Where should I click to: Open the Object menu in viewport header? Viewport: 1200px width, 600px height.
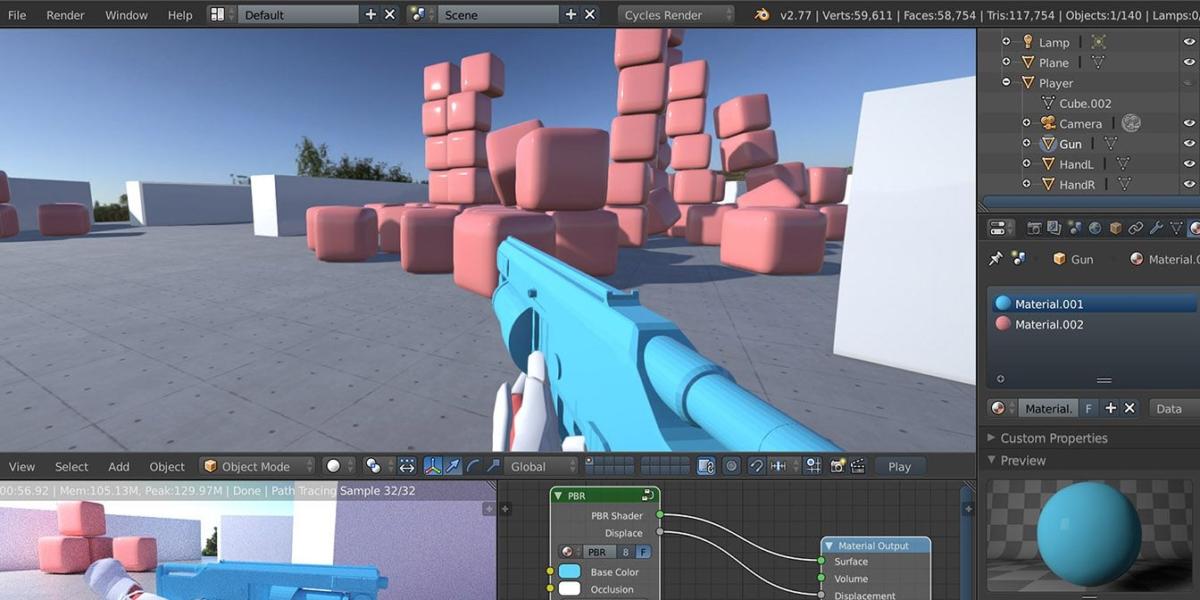point(167,466)
